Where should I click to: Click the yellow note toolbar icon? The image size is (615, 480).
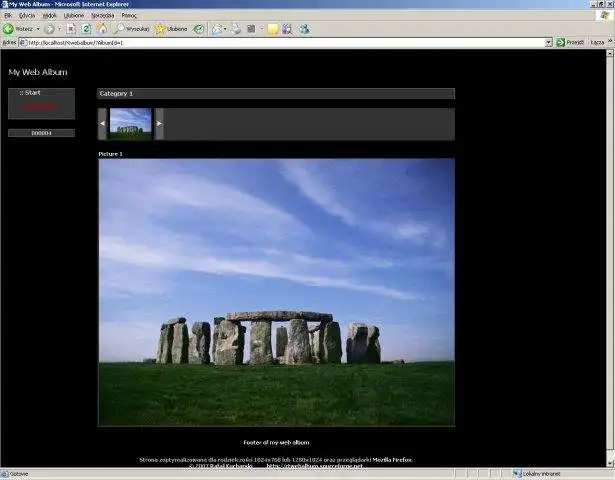[272, 29]
